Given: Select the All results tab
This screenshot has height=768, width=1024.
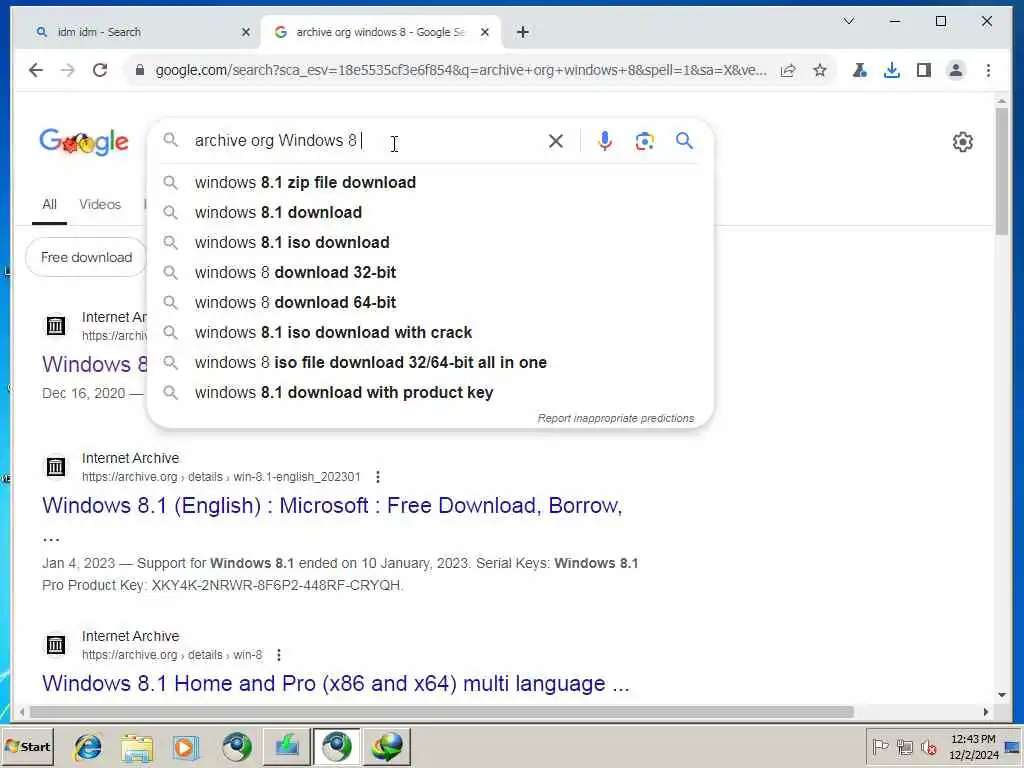Looking at the screenshot, I should tap(49, 204).
